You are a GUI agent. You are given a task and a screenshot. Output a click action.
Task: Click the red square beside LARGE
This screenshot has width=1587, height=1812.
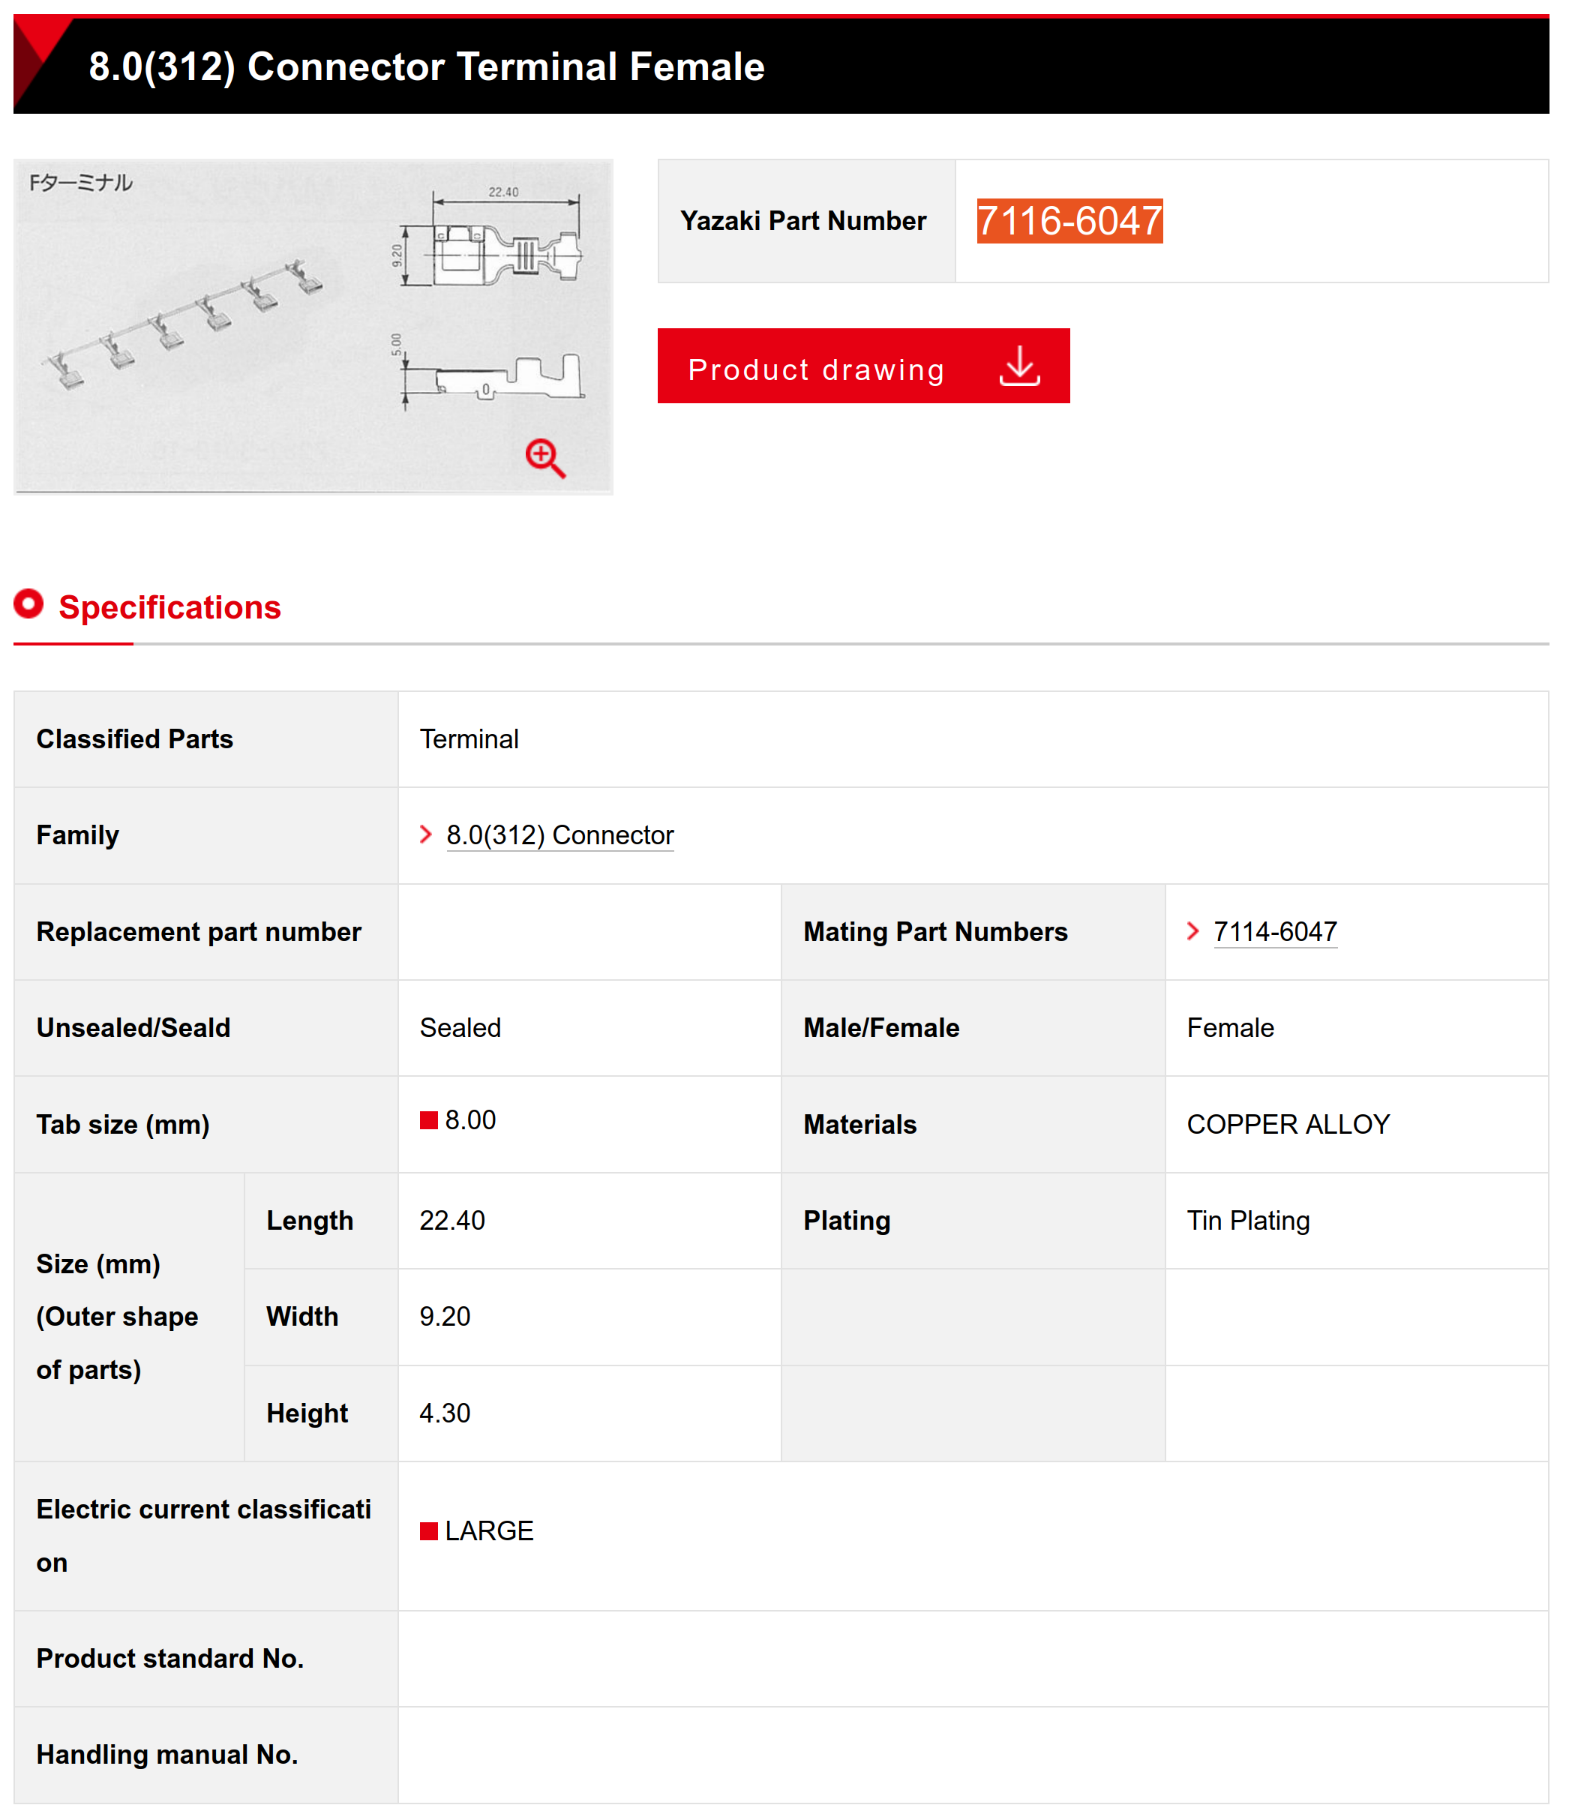429,1531
